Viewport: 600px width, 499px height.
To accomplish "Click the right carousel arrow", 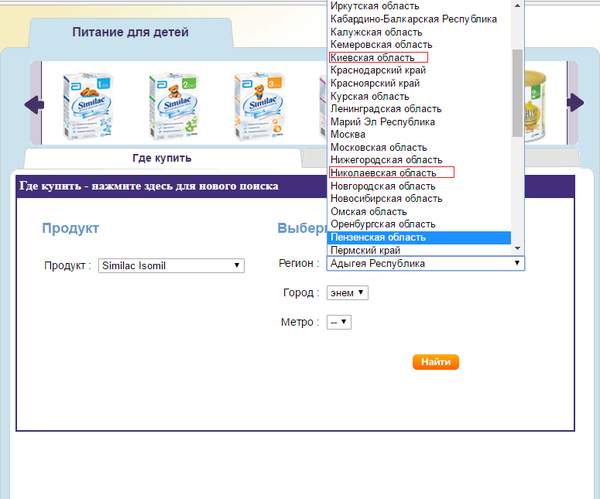I will tap(575, 103).
